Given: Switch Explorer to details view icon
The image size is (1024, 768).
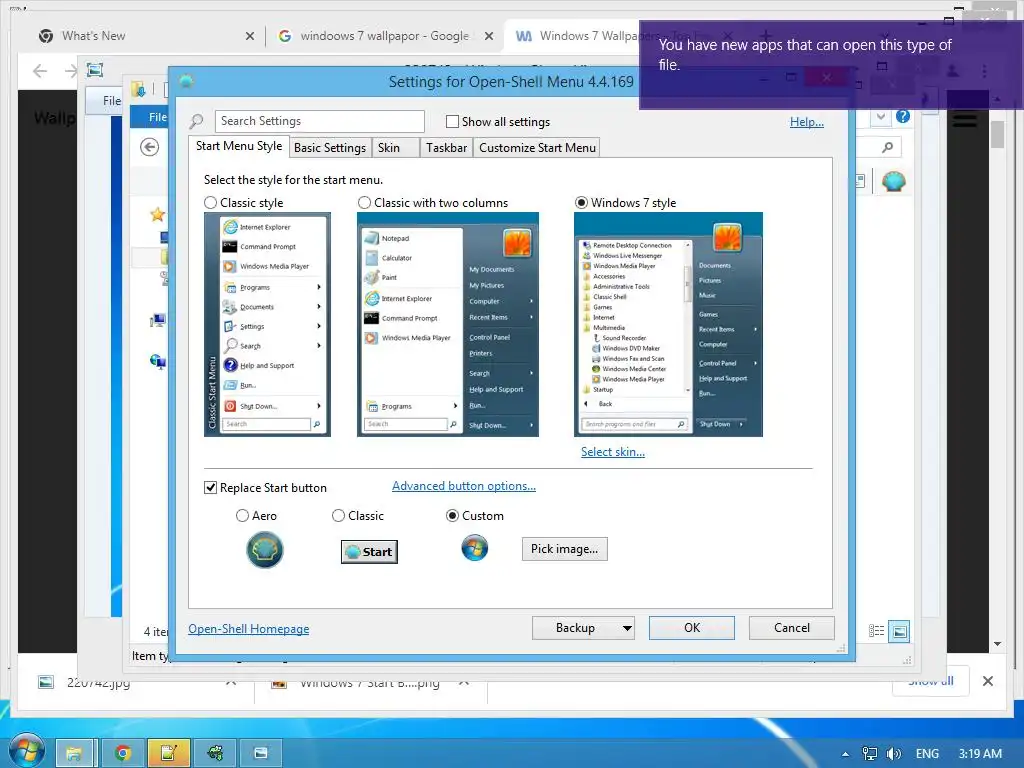Looking at the screenshot, I should [x=876, y=631].
